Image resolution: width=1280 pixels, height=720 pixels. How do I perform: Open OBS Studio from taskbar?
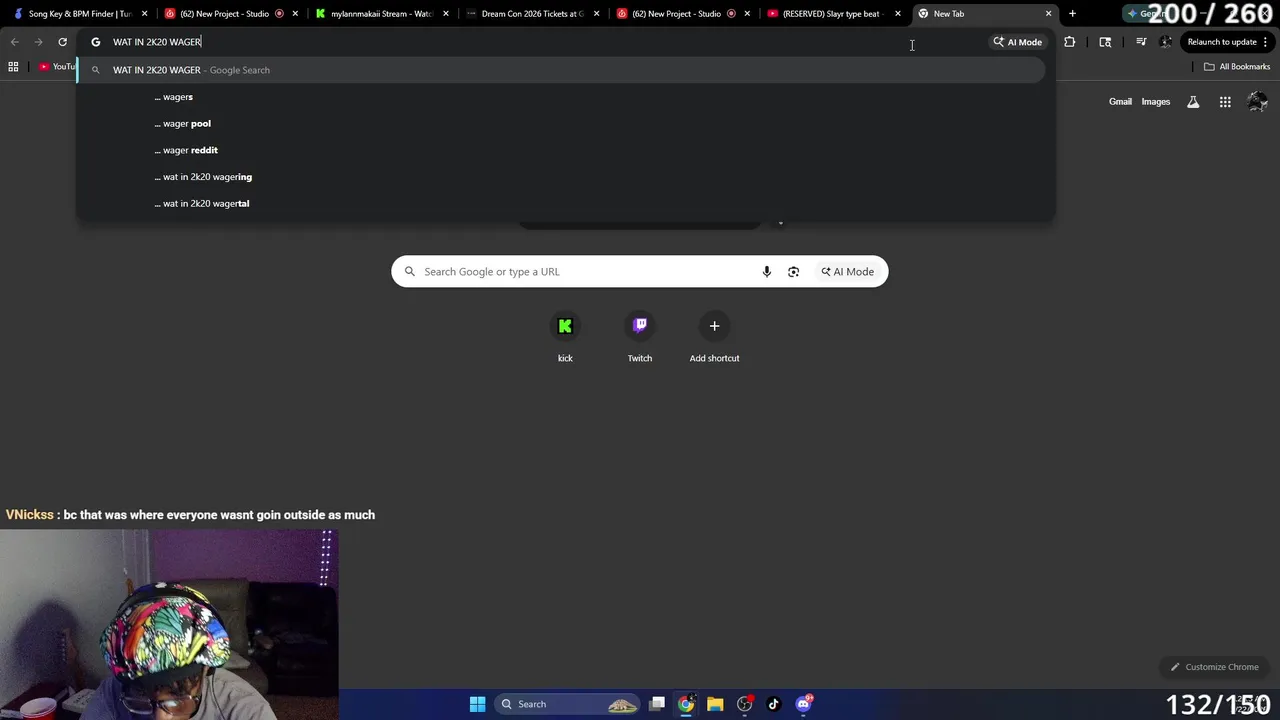tap(744, 704)
